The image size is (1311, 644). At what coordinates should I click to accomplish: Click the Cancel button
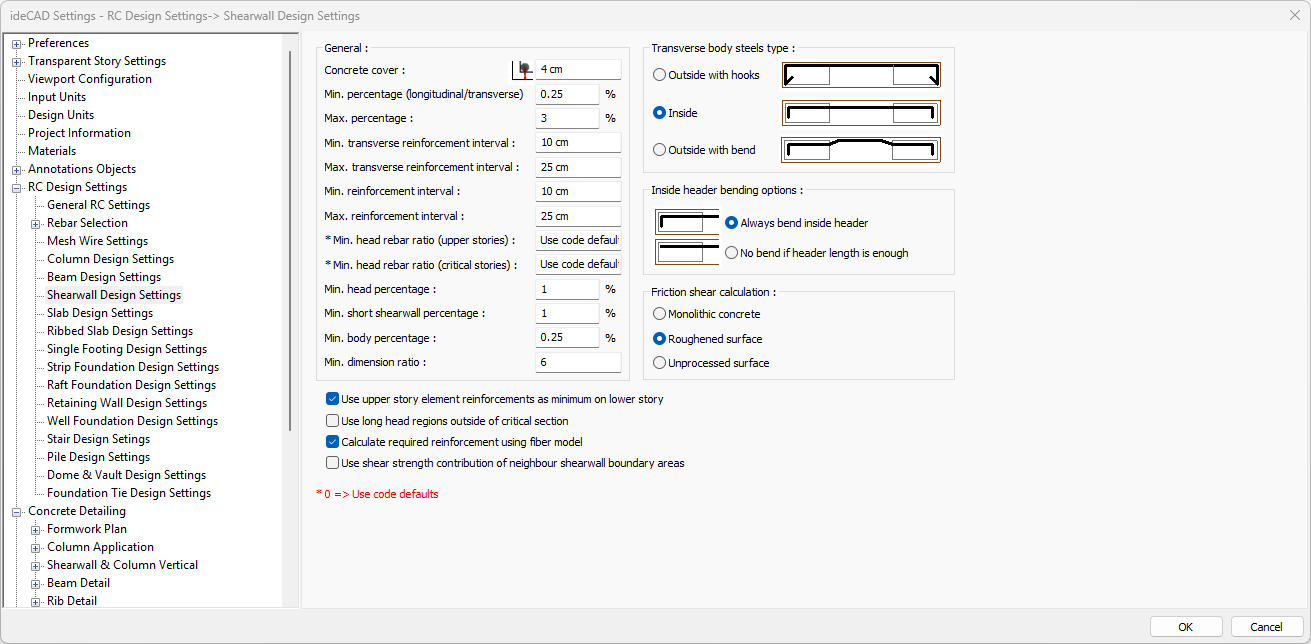click(1266, 627)
